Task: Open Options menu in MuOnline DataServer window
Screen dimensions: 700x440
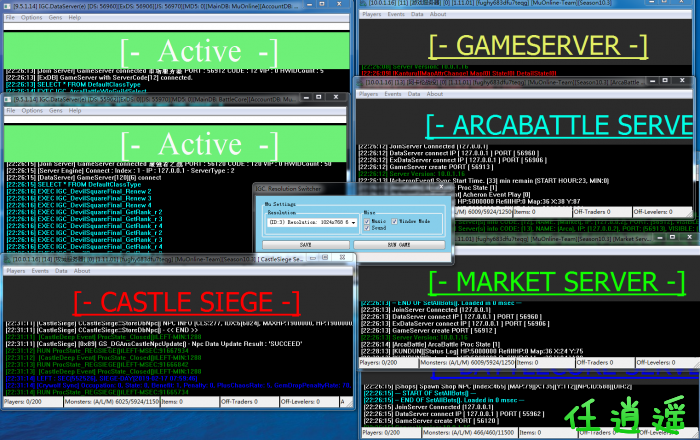Action: 32,17
